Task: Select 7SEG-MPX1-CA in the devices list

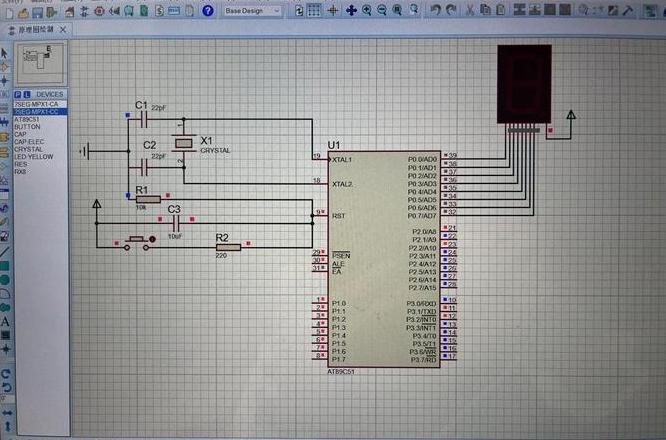Action: coord(40,104)
